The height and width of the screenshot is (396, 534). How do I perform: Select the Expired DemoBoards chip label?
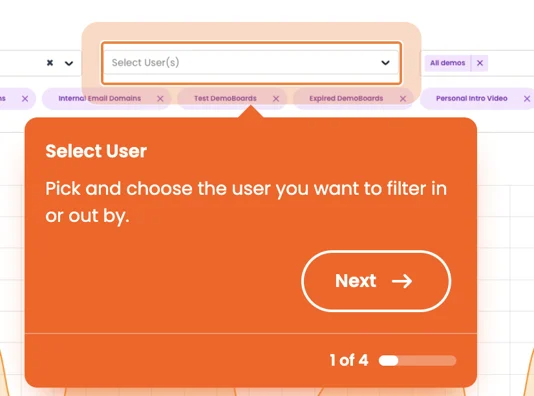[346, 98]
